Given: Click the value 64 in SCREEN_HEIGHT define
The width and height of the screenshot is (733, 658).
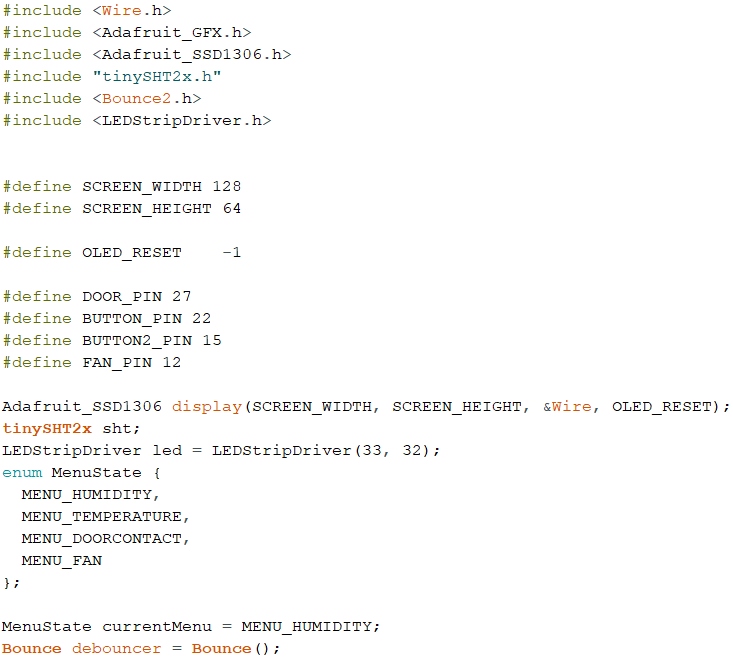Looking at the screenshot, I should [x=231, y=208].
